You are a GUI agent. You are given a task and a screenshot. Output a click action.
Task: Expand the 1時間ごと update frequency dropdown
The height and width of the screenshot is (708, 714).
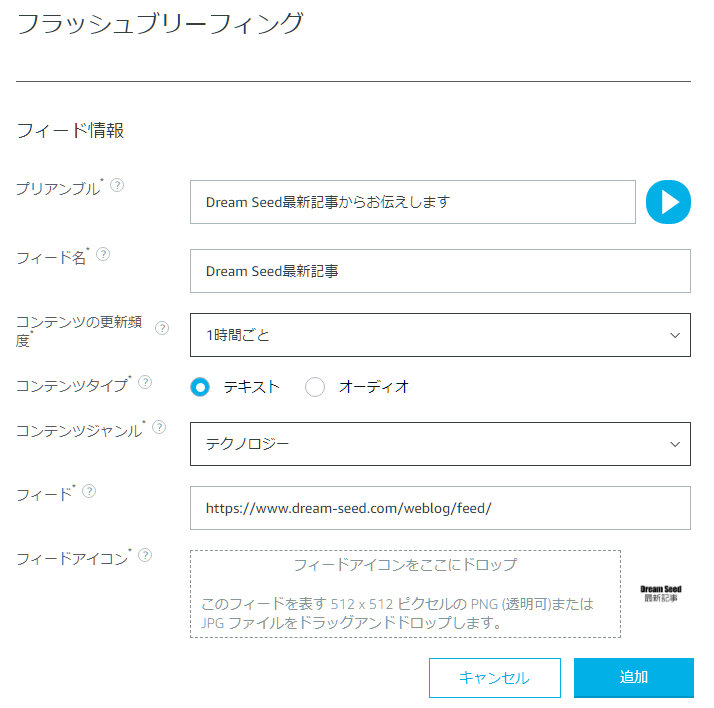pos(440,335)
